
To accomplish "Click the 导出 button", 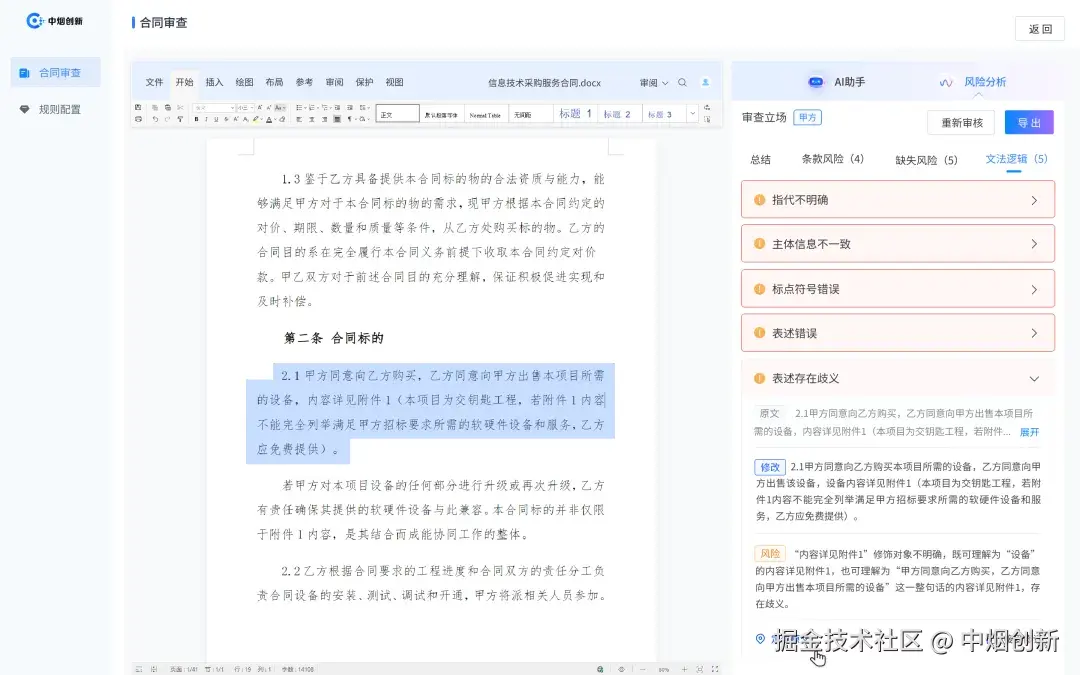I will click(x=1029, y=121).
